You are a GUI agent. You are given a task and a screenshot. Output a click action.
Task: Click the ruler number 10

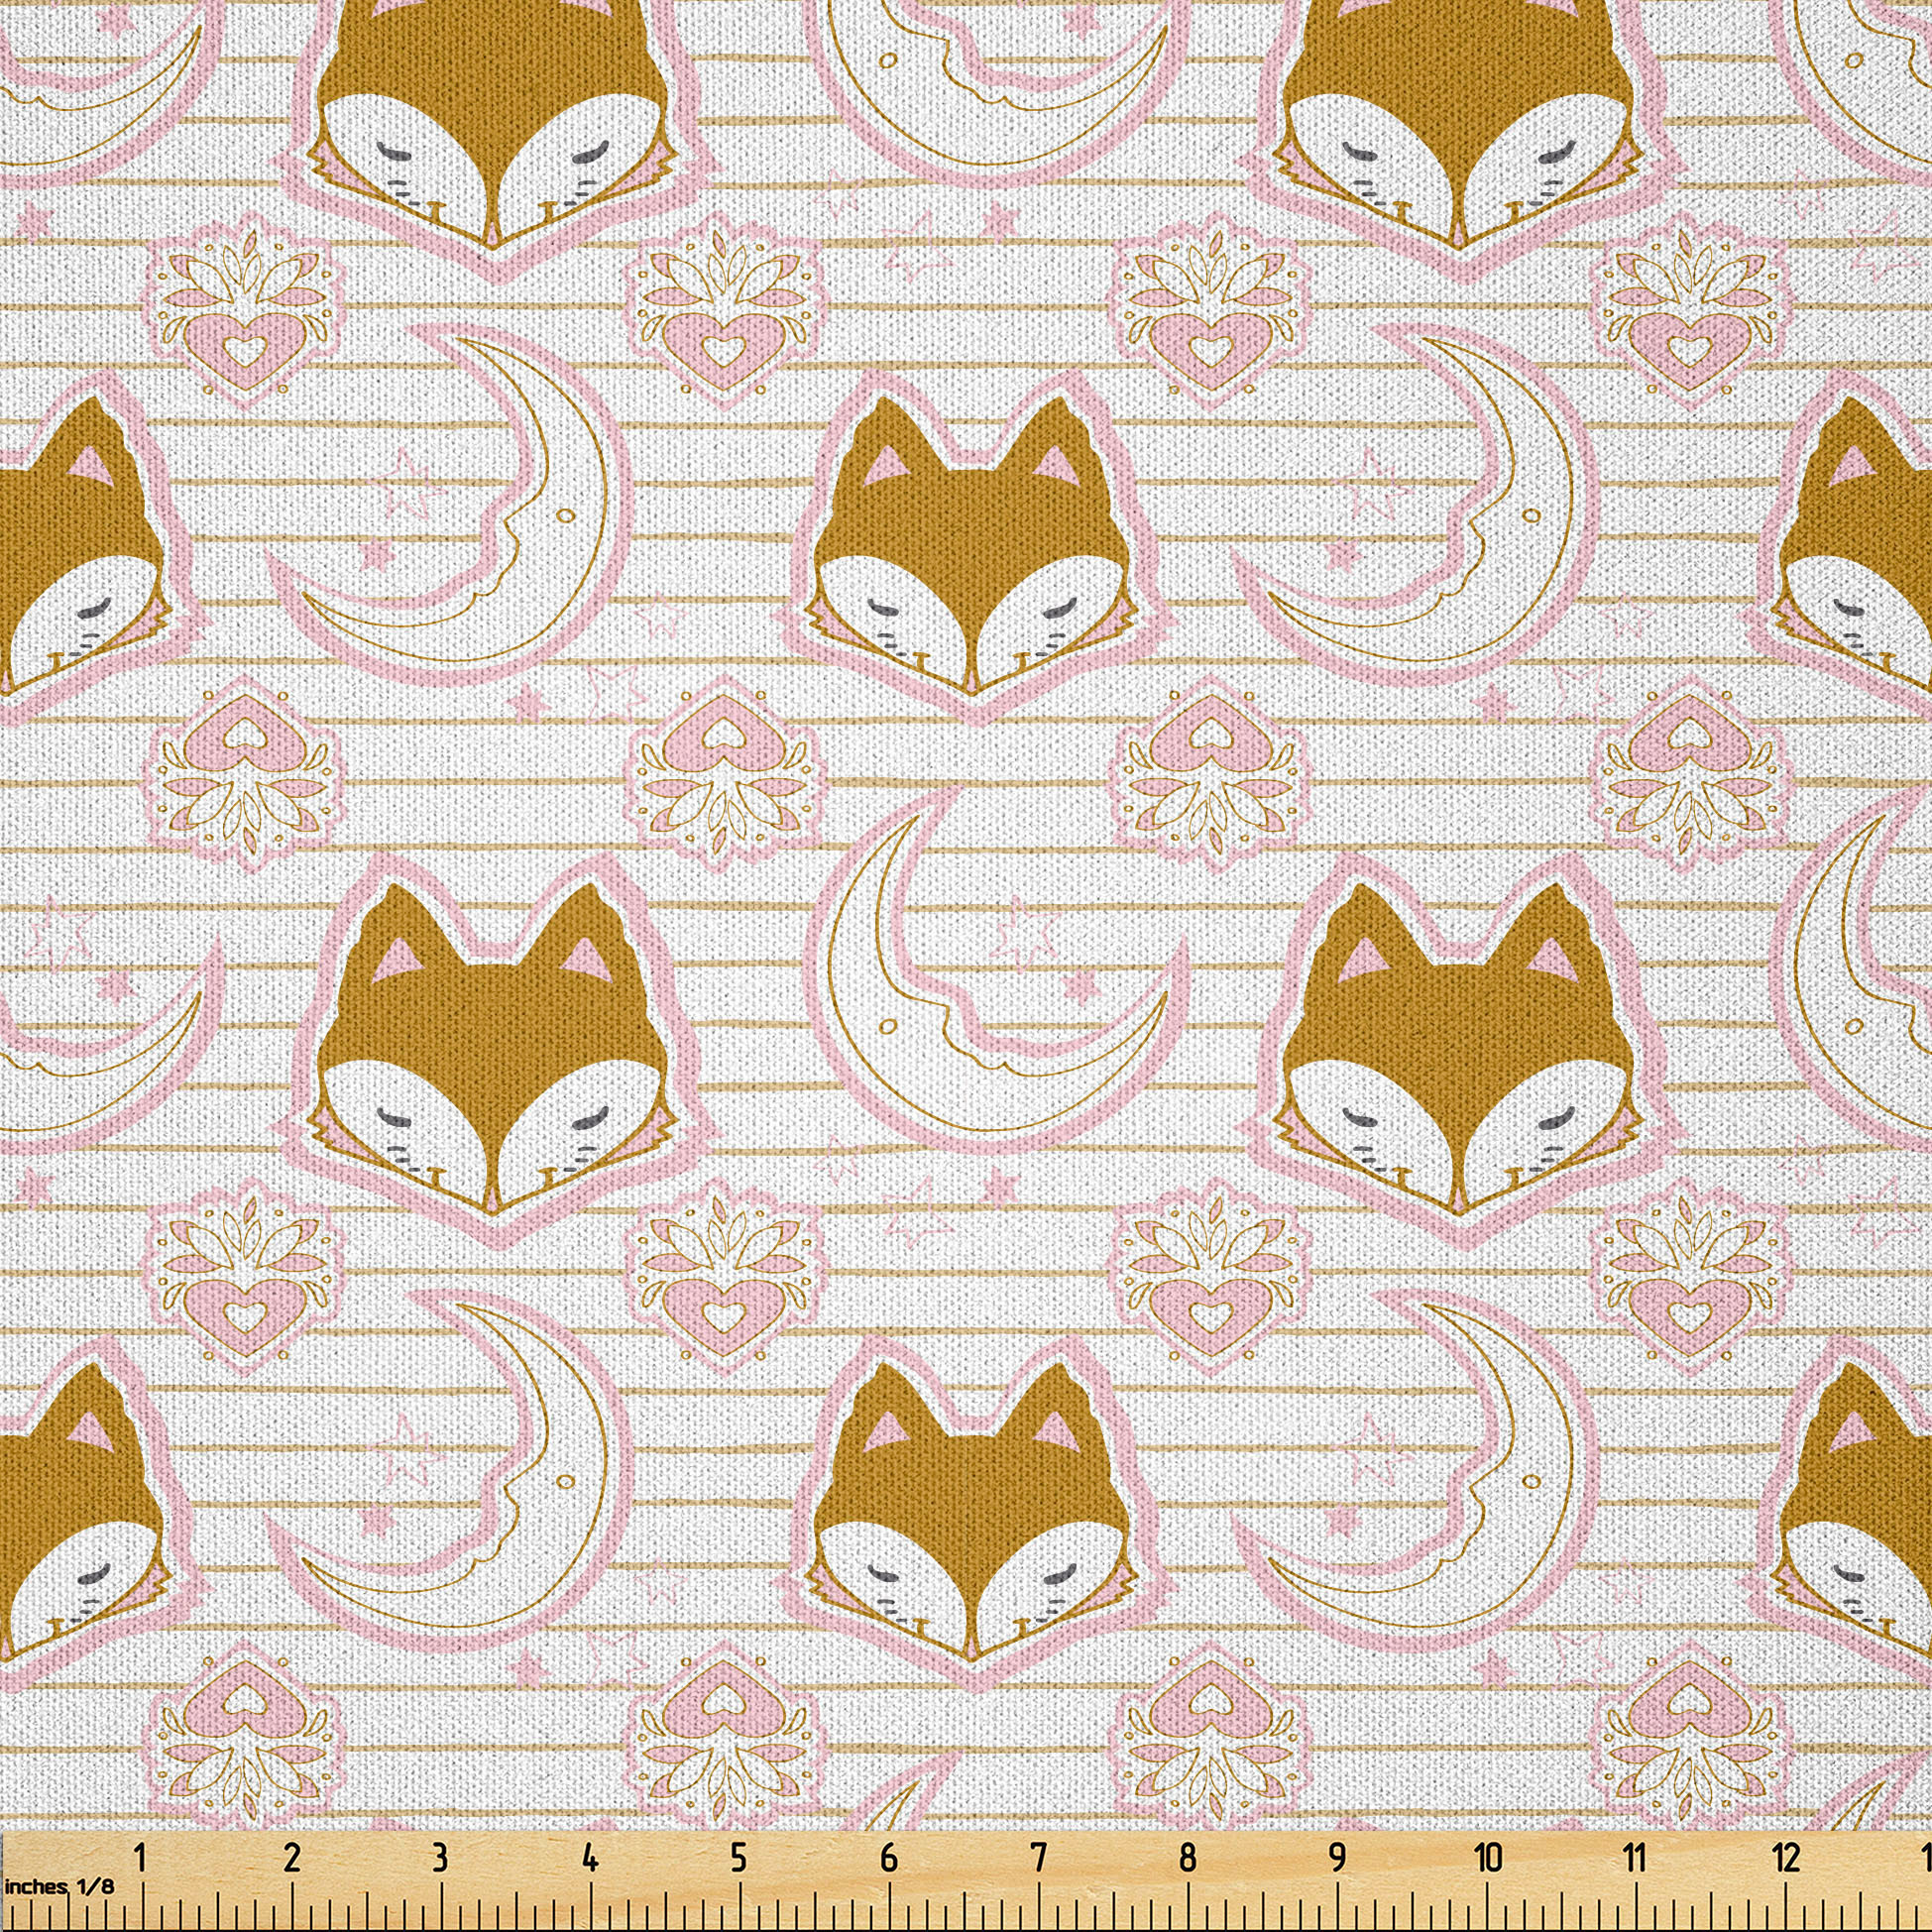pos(1488,1859)
